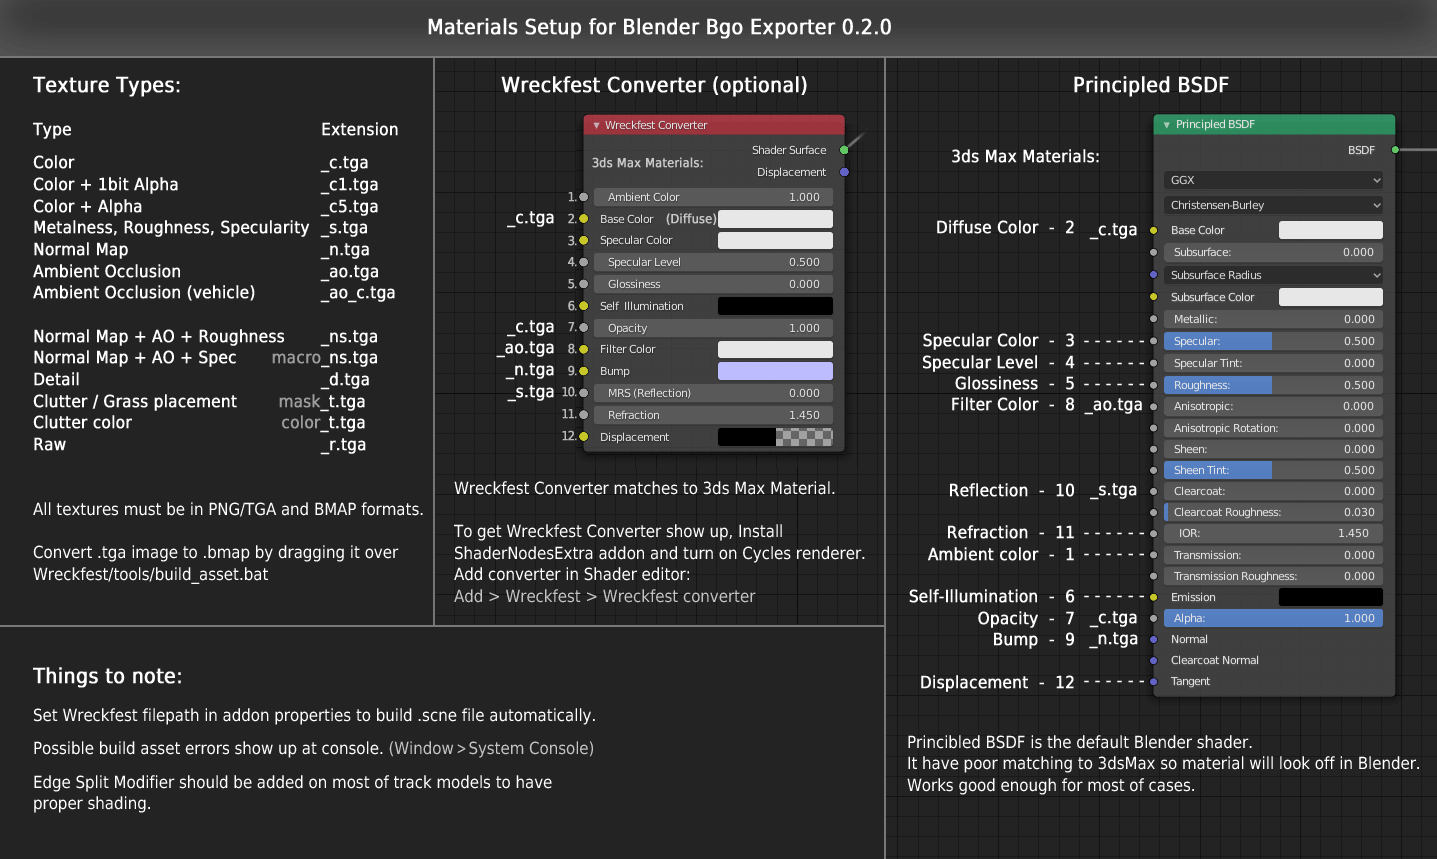Click the Displacement input socket numbered 12
This screenshot has height=859, width=1437.
click(x=584, y=437)
